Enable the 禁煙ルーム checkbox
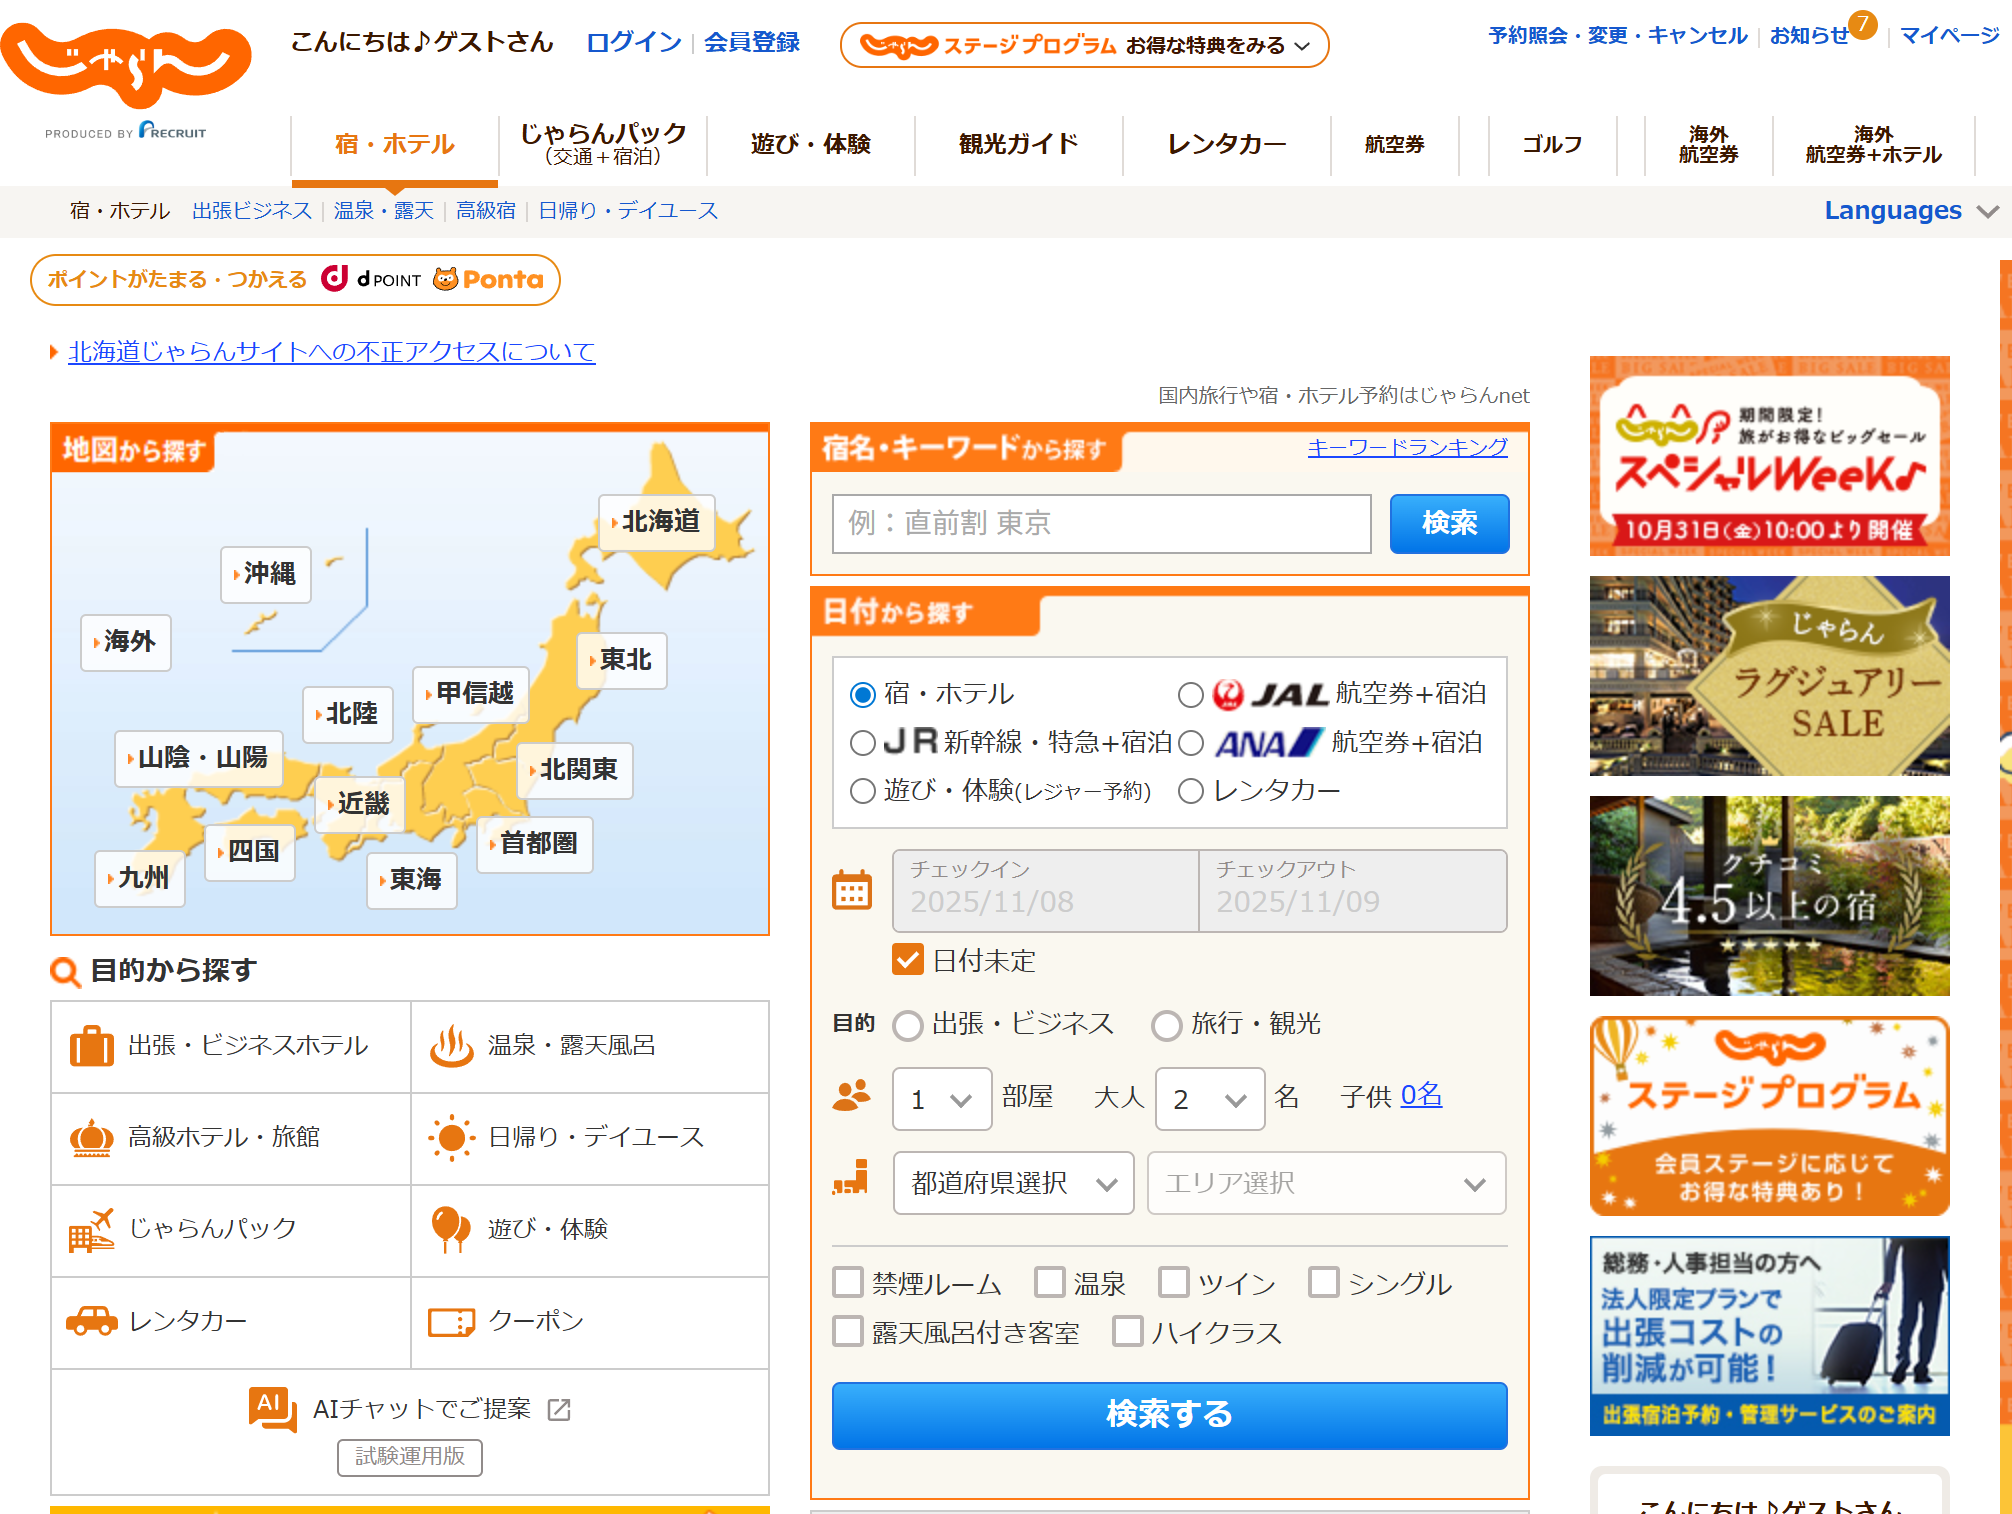 point(848,1282)
